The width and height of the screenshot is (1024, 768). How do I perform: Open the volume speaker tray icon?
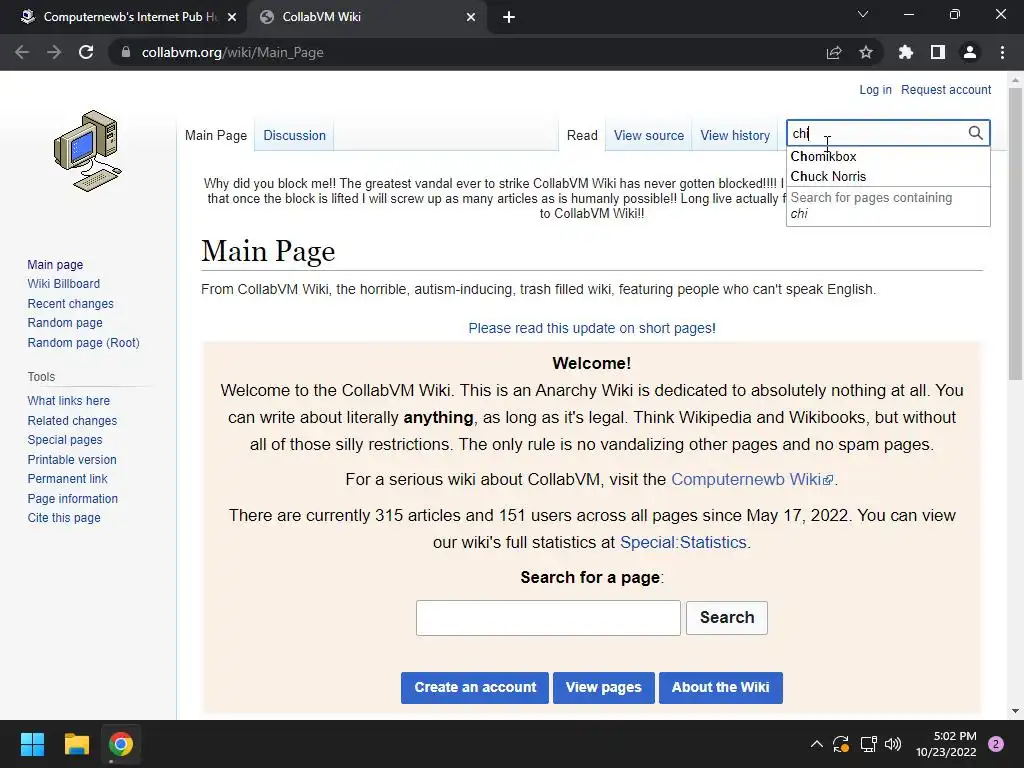(893, 744)
